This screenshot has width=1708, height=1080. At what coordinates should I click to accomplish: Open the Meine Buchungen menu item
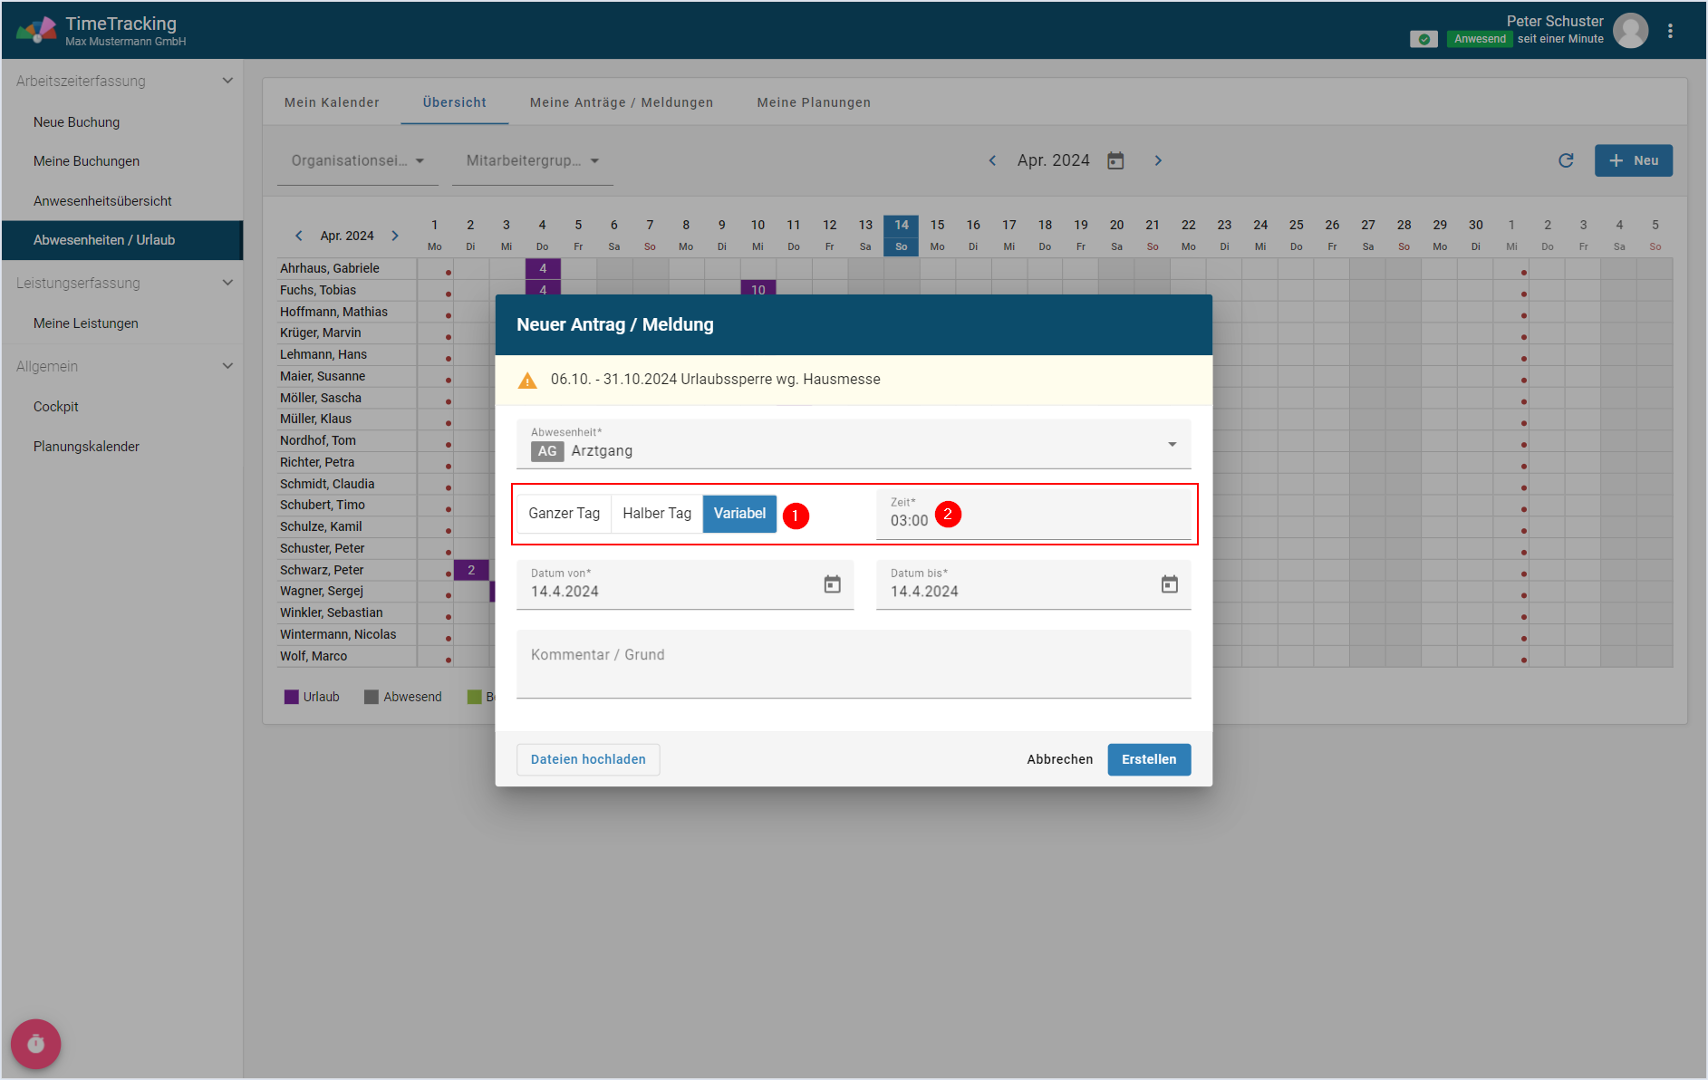(86, 161)
